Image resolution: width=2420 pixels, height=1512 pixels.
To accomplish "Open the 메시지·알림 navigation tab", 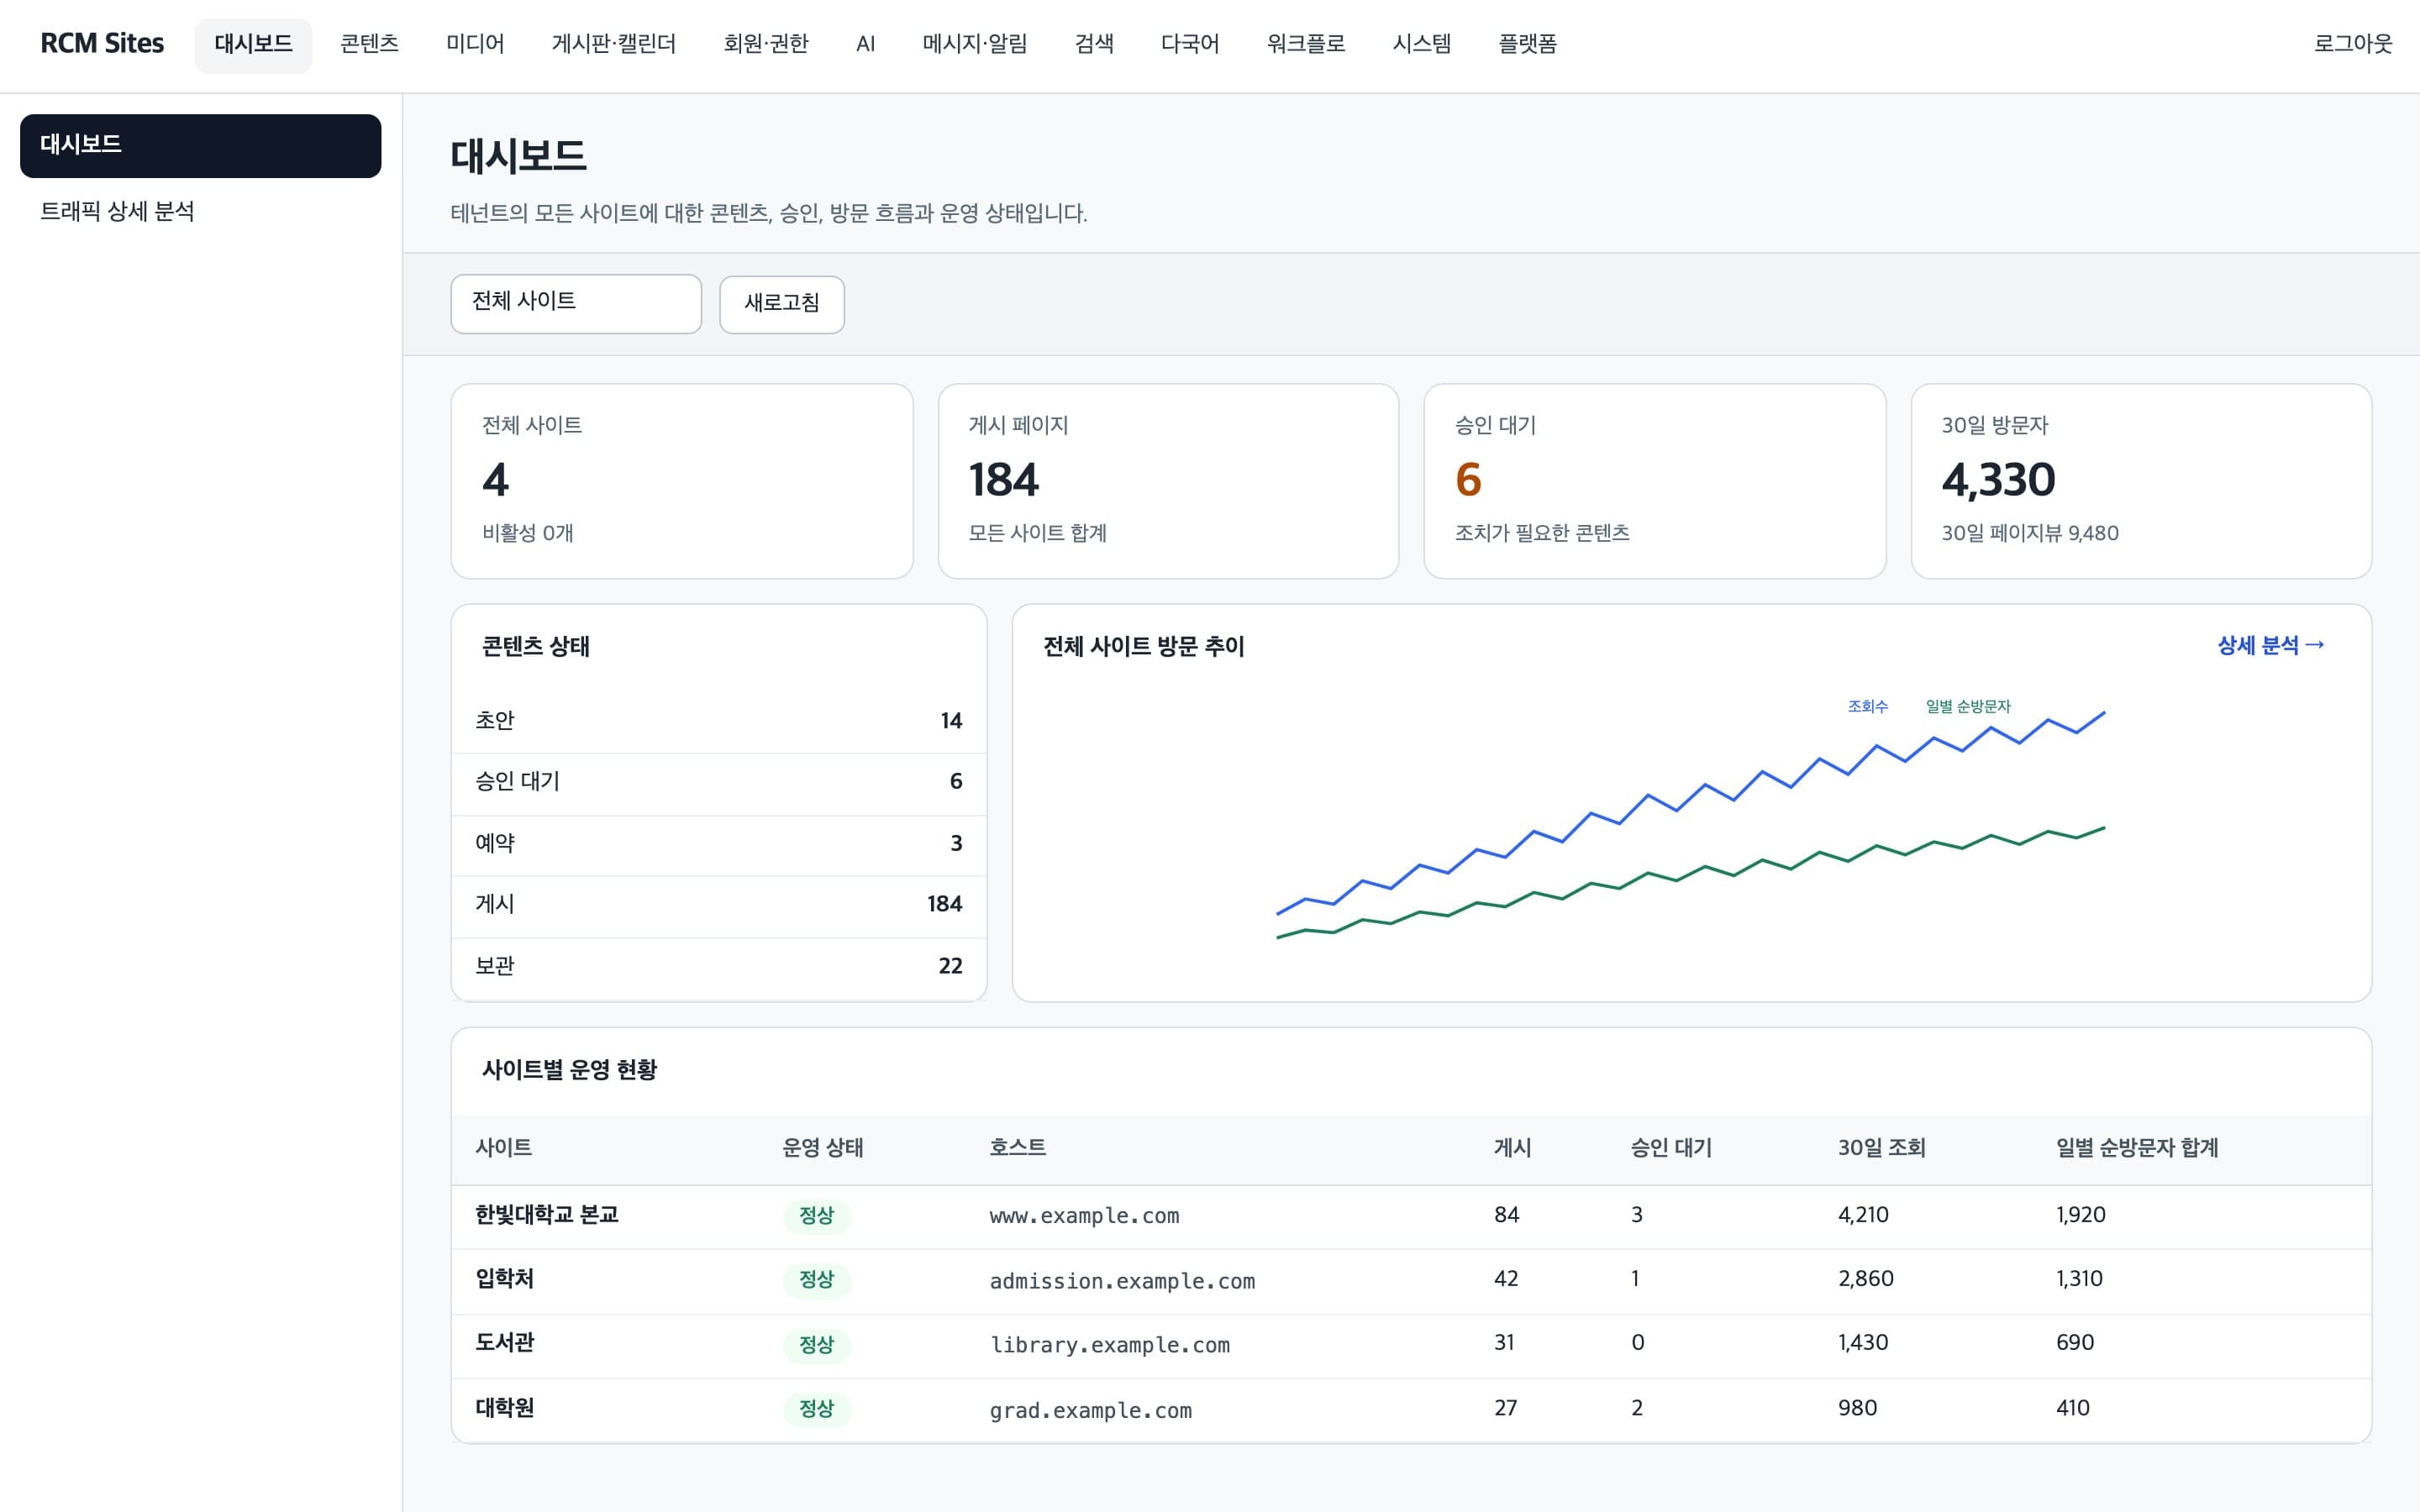I will [x=974, y=44].
